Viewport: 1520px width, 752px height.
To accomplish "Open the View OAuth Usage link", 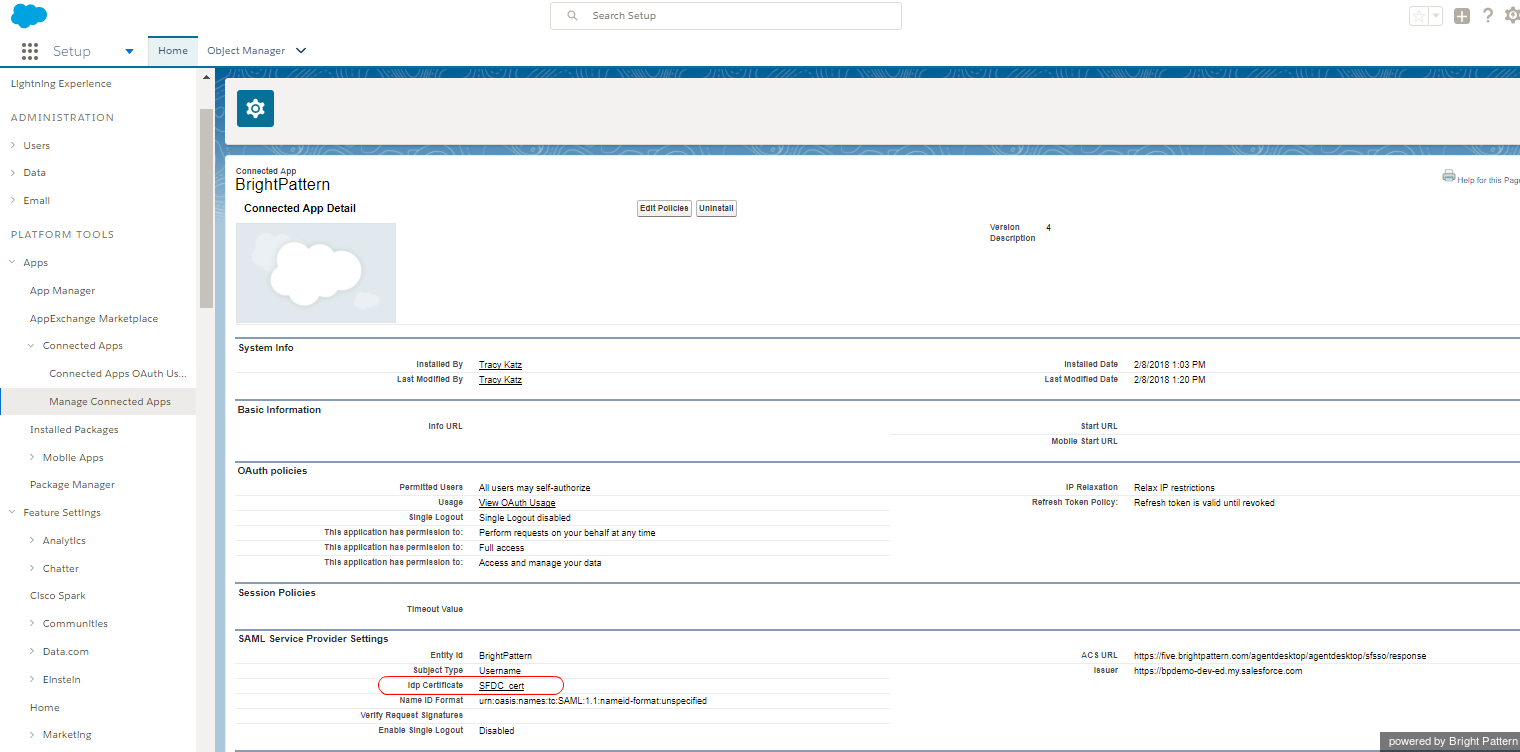I will pos(517,503).
